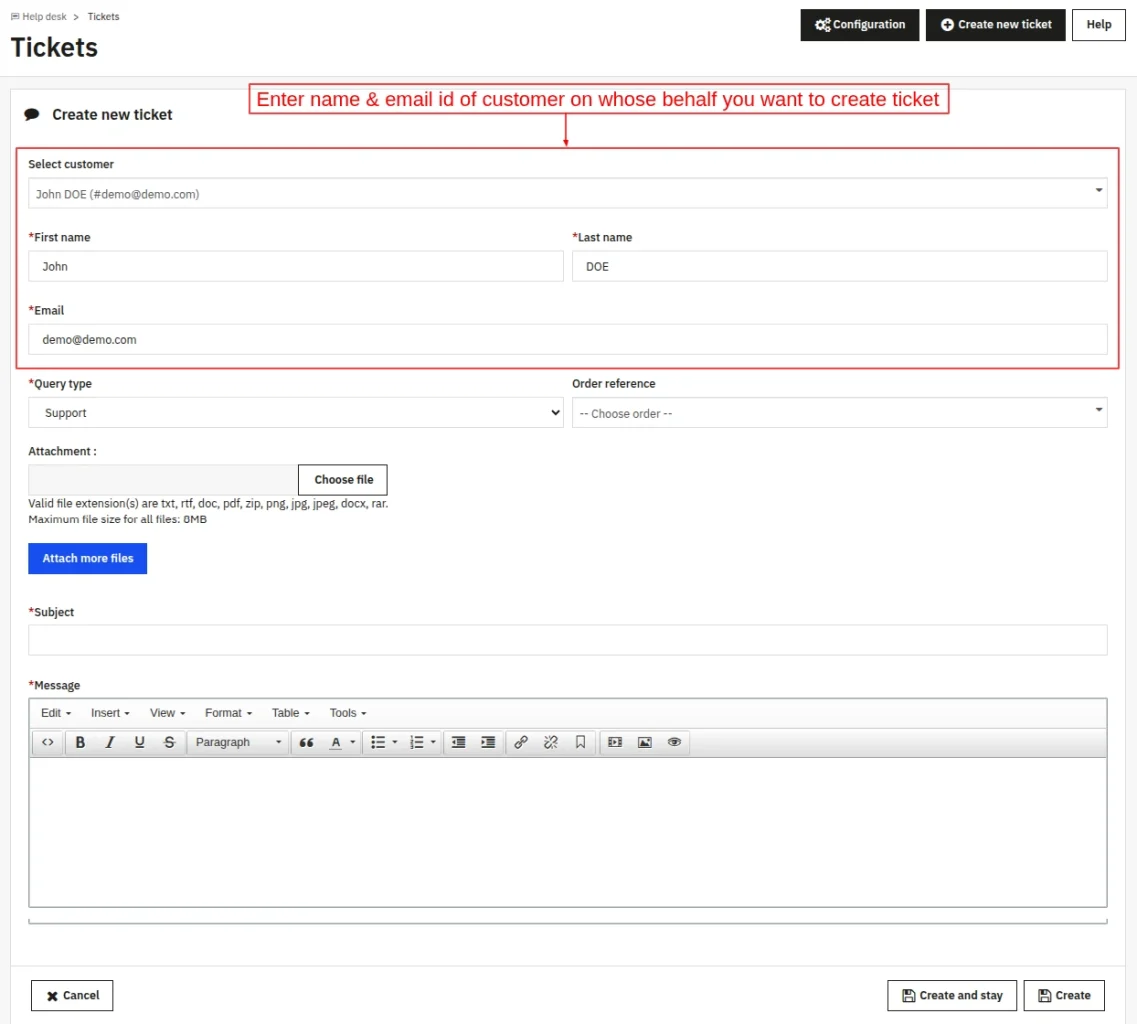The height and width of the screenshot is (1024, 1137).
Task: Insert blockquote using quote icon
Action: click(x=306, y=742)
